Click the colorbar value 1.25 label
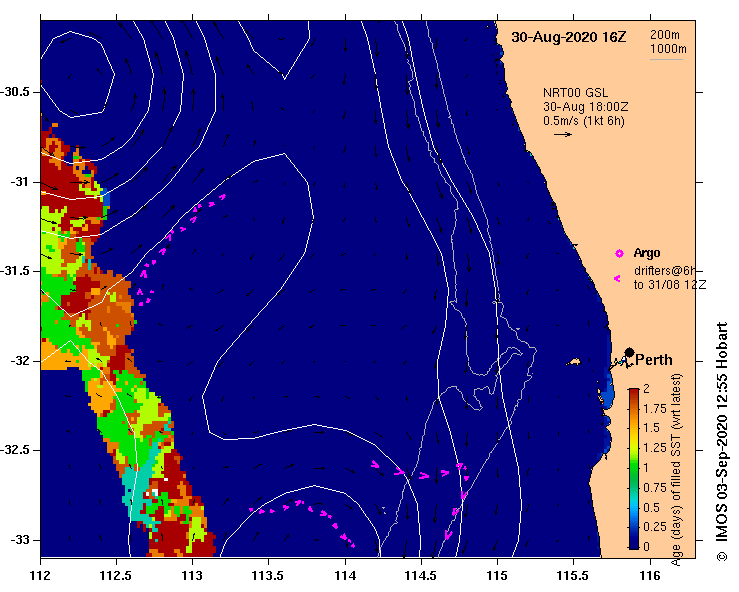 [655, 448]
